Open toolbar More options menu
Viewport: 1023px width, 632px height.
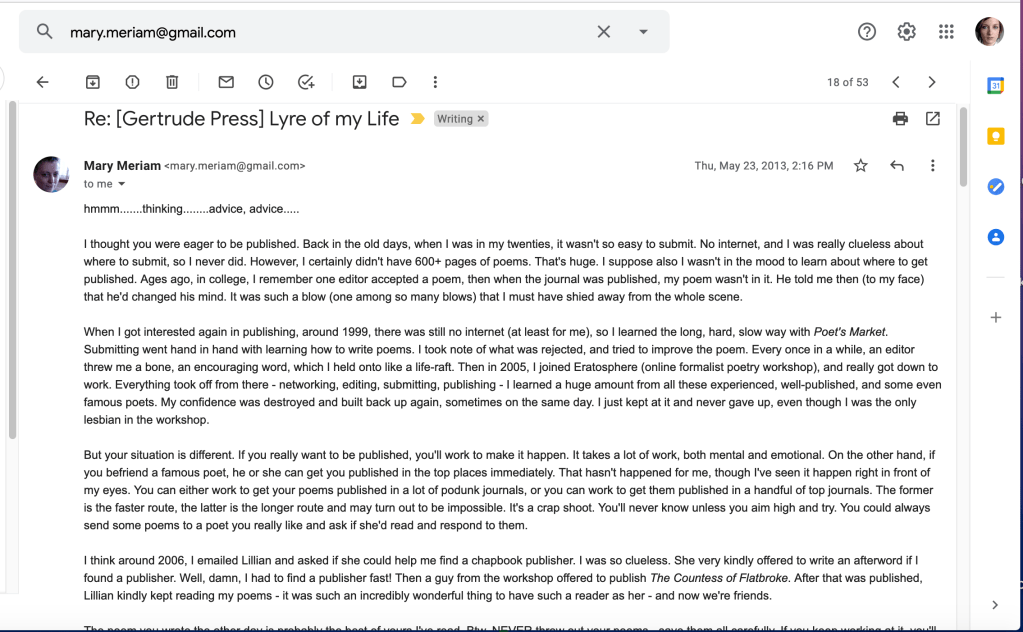(435, 82)
